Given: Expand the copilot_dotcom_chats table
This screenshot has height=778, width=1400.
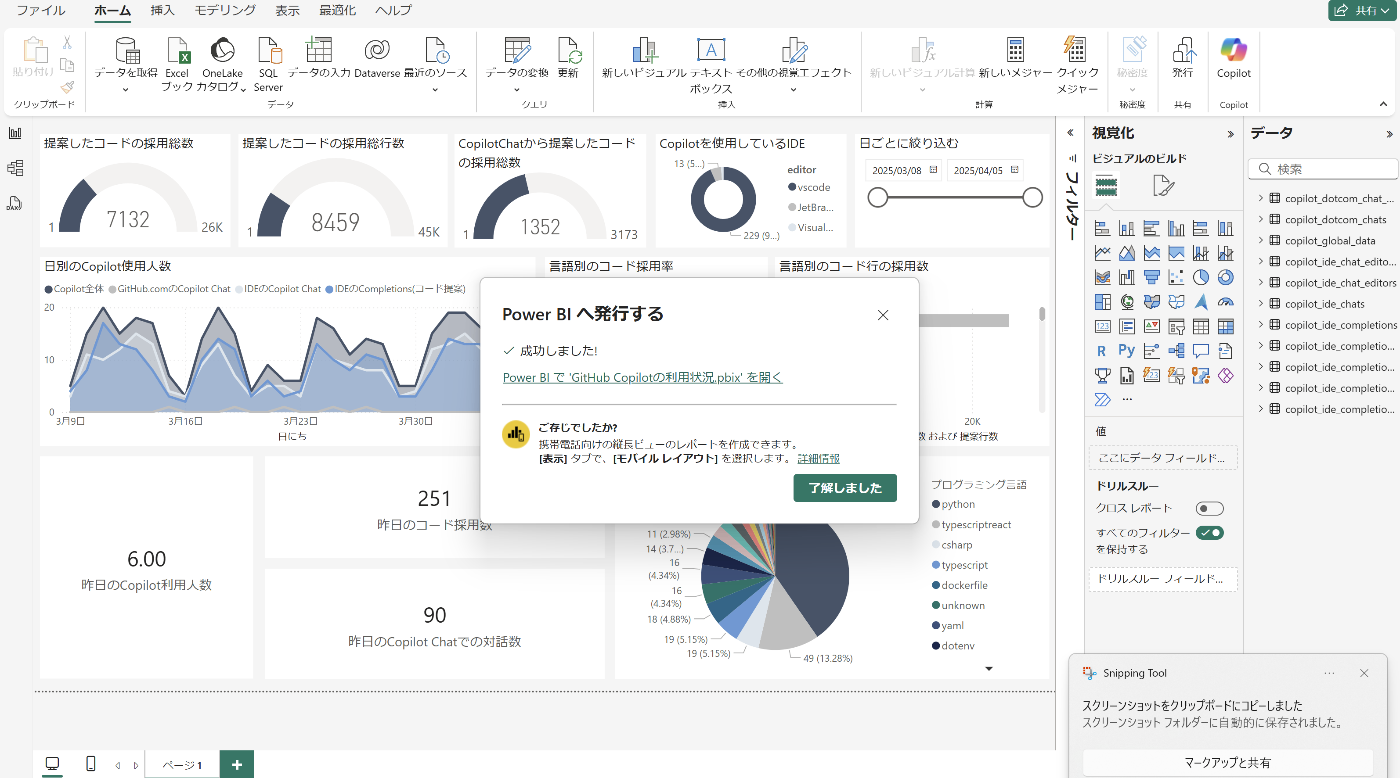Looking at the screenshot, I should click(1261, 219).
